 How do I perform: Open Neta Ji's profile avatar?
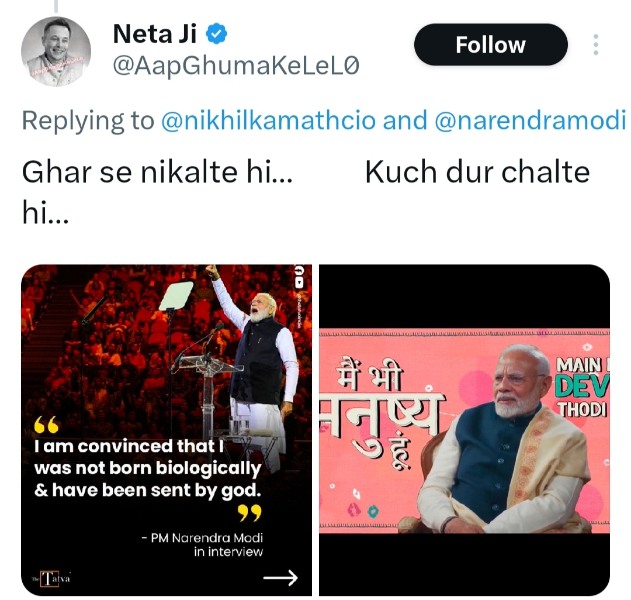(56, 51)
